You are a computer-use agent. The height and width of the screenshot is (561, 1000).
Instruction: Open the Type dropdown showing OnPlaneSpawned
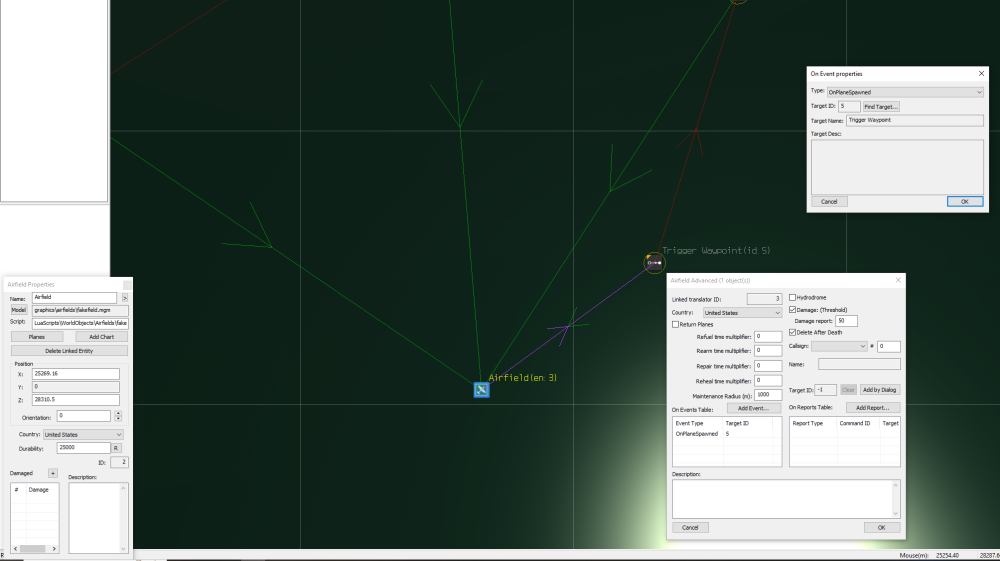[x=905, y=92]
